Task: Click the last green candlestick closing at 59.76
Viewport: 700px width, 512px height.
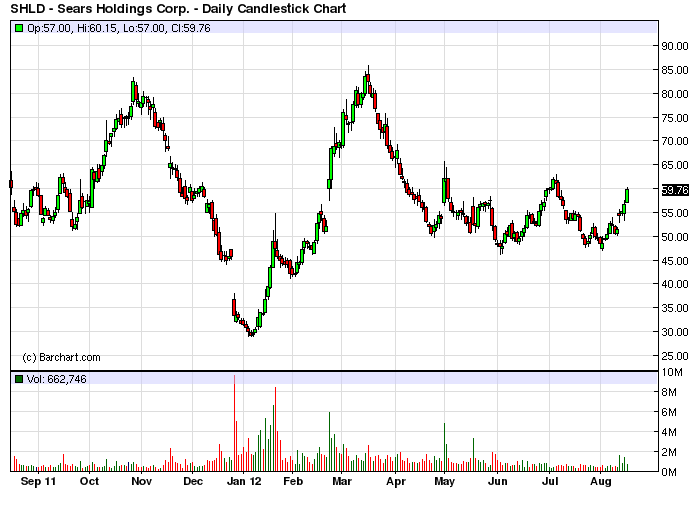Action: [627, 196]
